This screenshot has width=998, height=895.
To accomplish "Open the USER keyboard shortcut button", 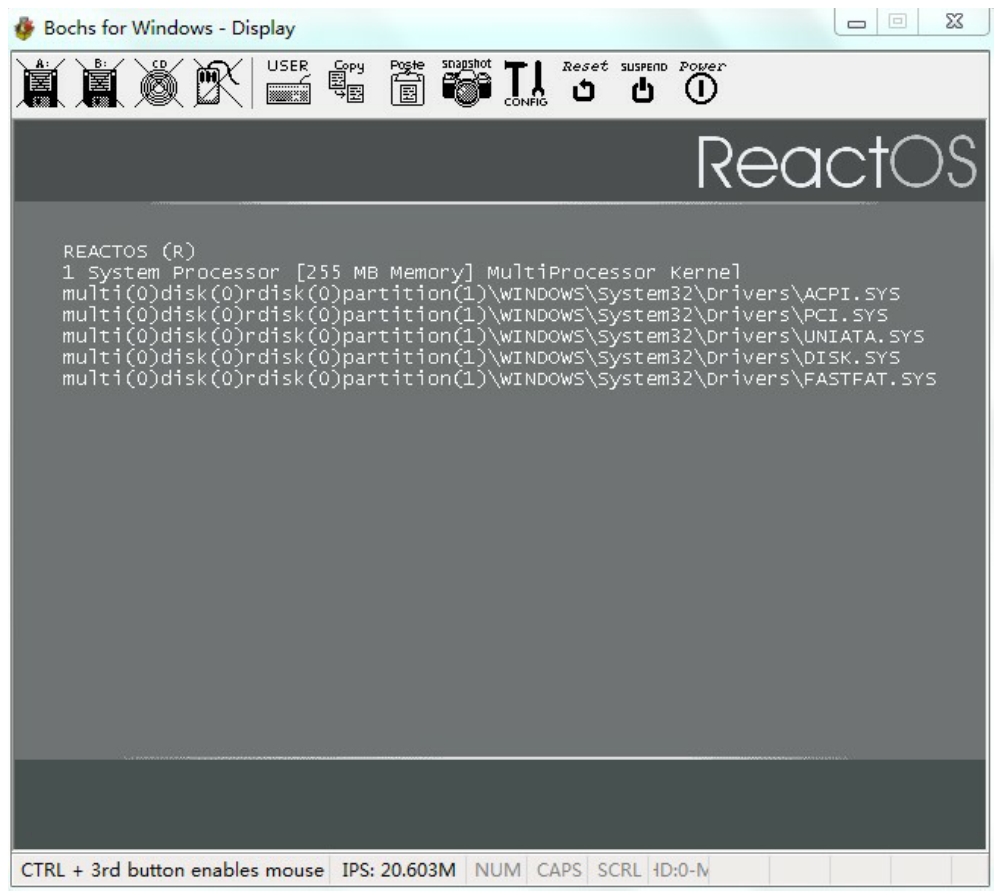I will 288,82.
